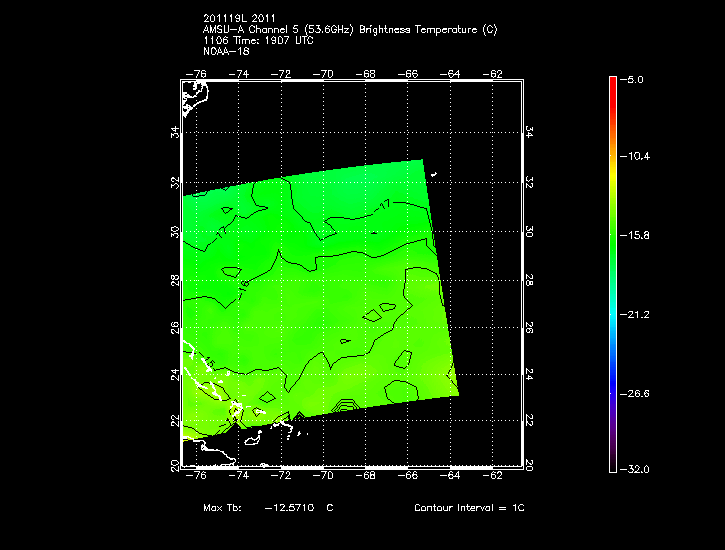The image size is (725, 550).
Task: Click the red top end of the color bar
Action: point(612,84)
